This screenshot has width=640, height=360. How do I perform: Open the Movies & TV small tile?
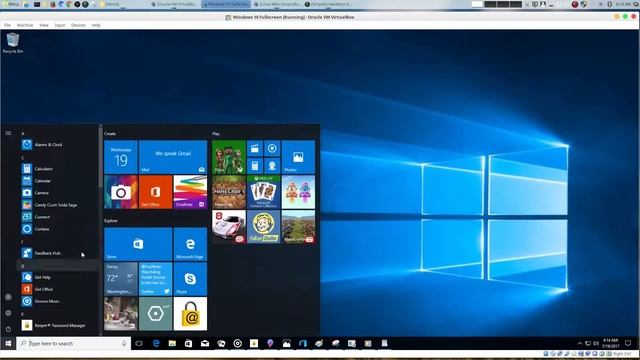[x=255, y=149]
